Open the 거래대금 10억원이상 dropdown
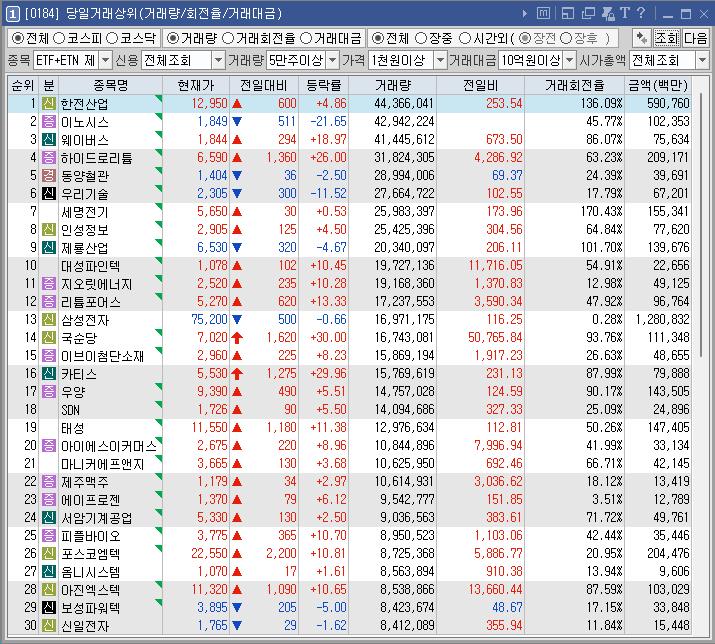The width and height of the screenshot is (715, 644). pyautogui.click(x=570, y=60)
